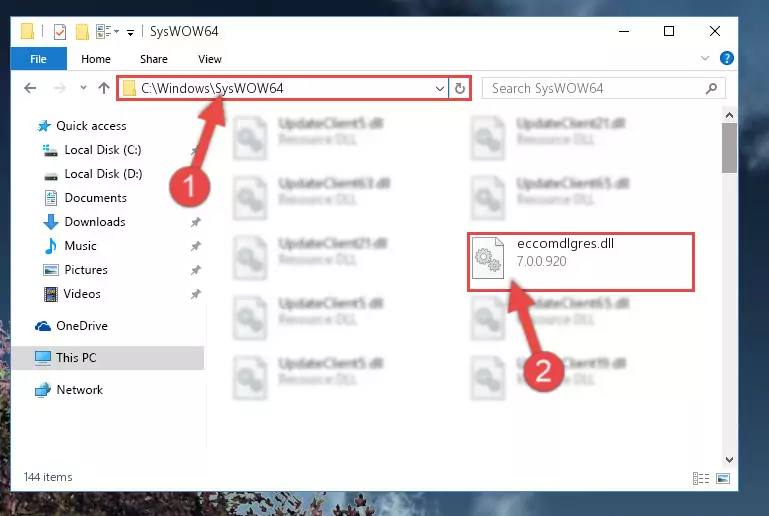The height and width of the screenshot is (516, 769).
Task: Expand the ribbon with the chevron
Action: (705, 58)
